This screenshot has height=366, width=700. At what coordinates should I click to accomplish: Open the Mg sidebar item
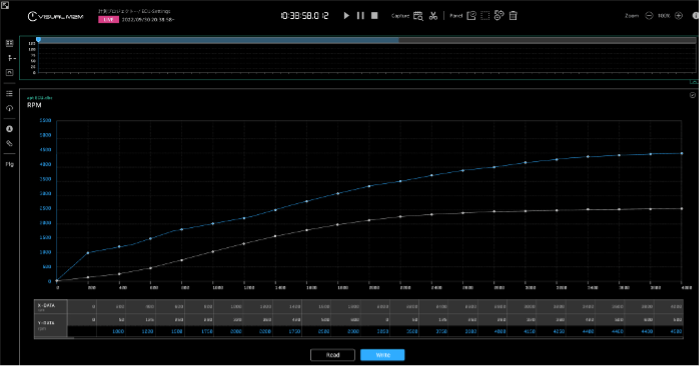pyautogui.click(x=9, y=164)
